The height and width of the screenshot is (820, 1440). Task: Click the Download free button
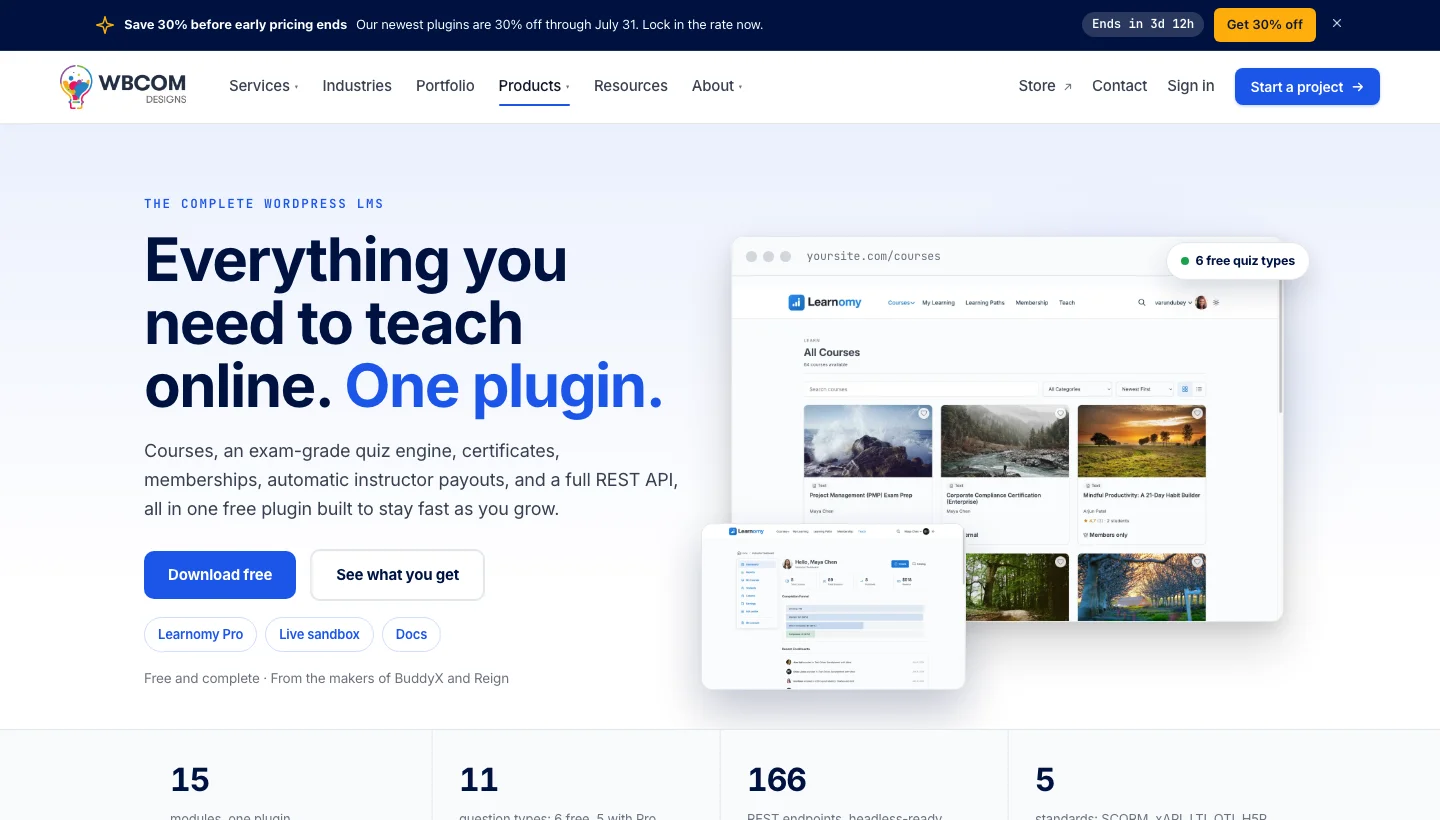(220, 575)
